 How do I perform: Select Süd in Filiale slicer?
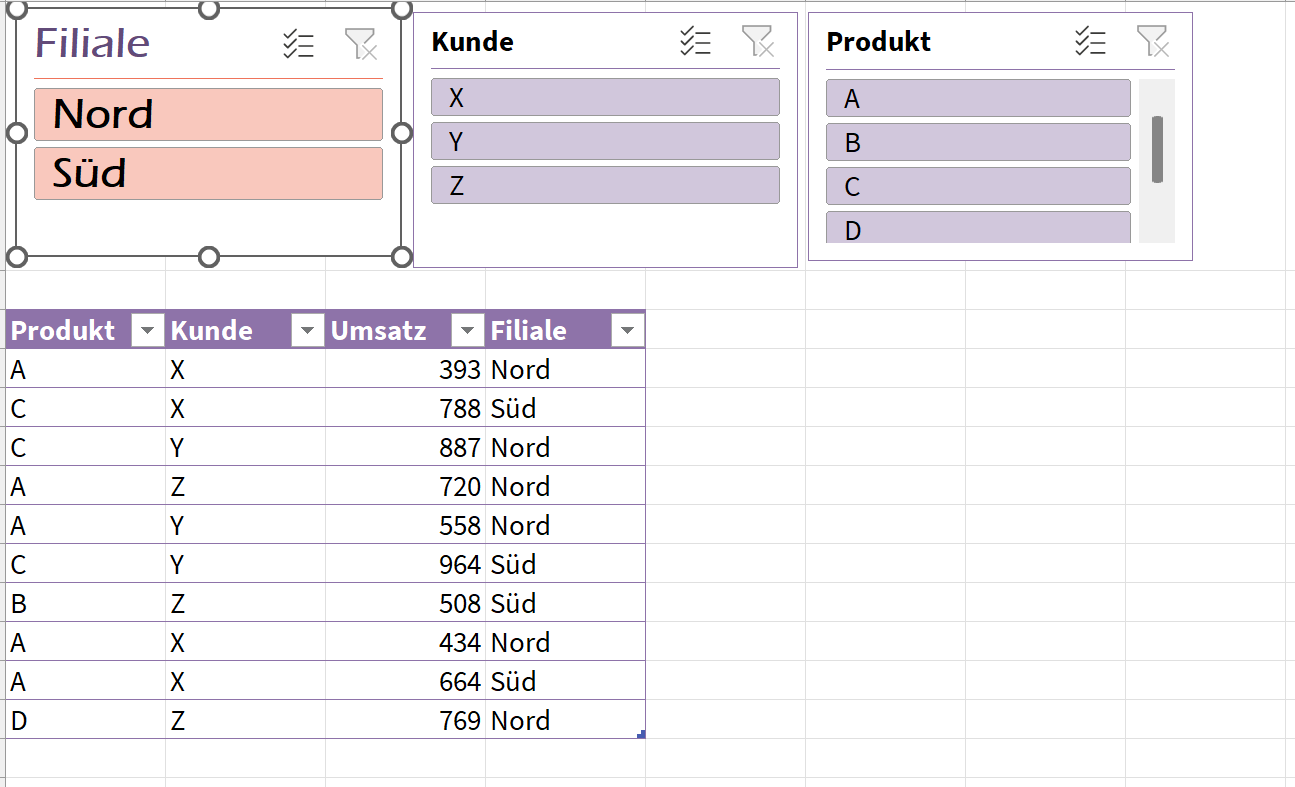[208, 173]
